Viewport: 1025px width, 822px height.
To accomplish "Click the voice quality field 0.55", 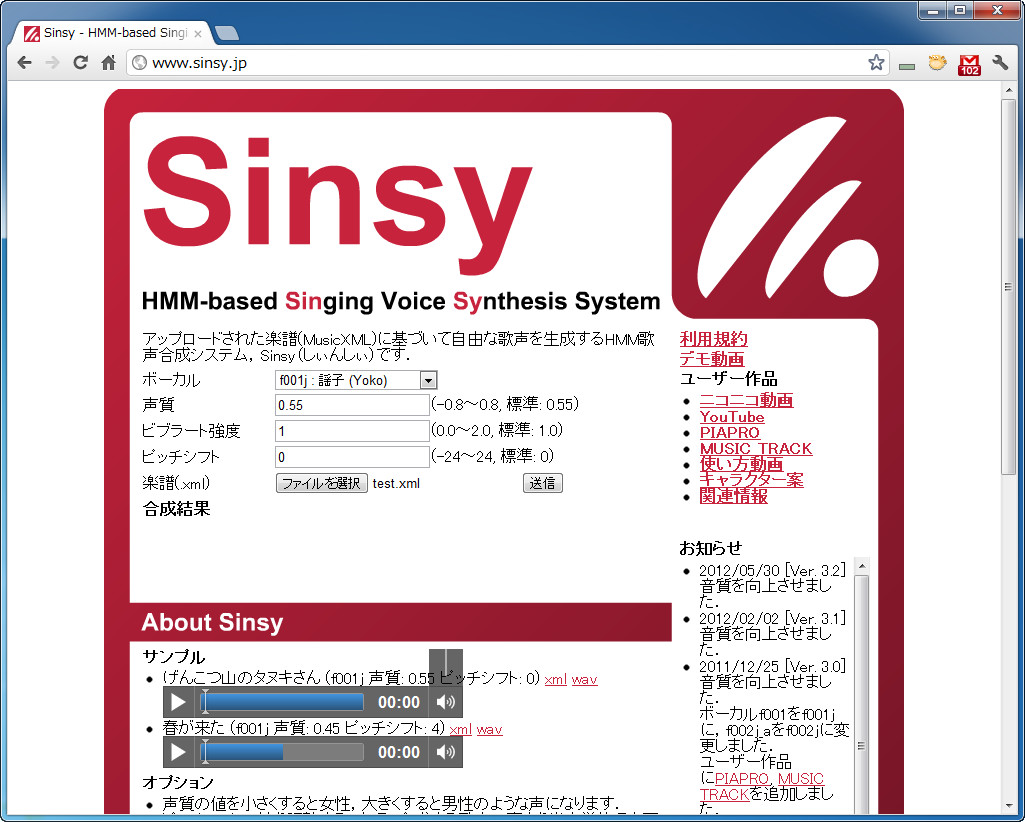I will coord(352,405).
